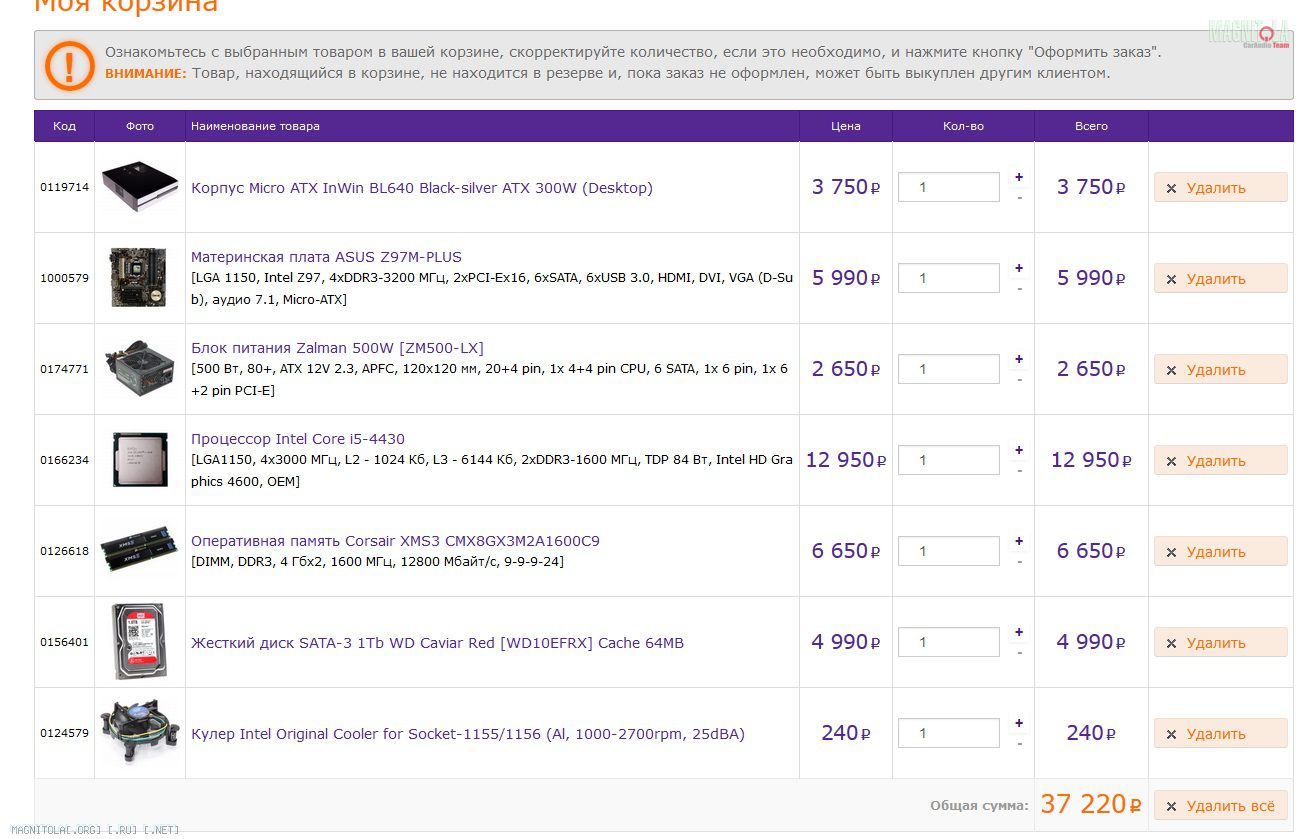Focus quantity field for Zalman 500W
The image size is (1309, 839).
(949, 369)
